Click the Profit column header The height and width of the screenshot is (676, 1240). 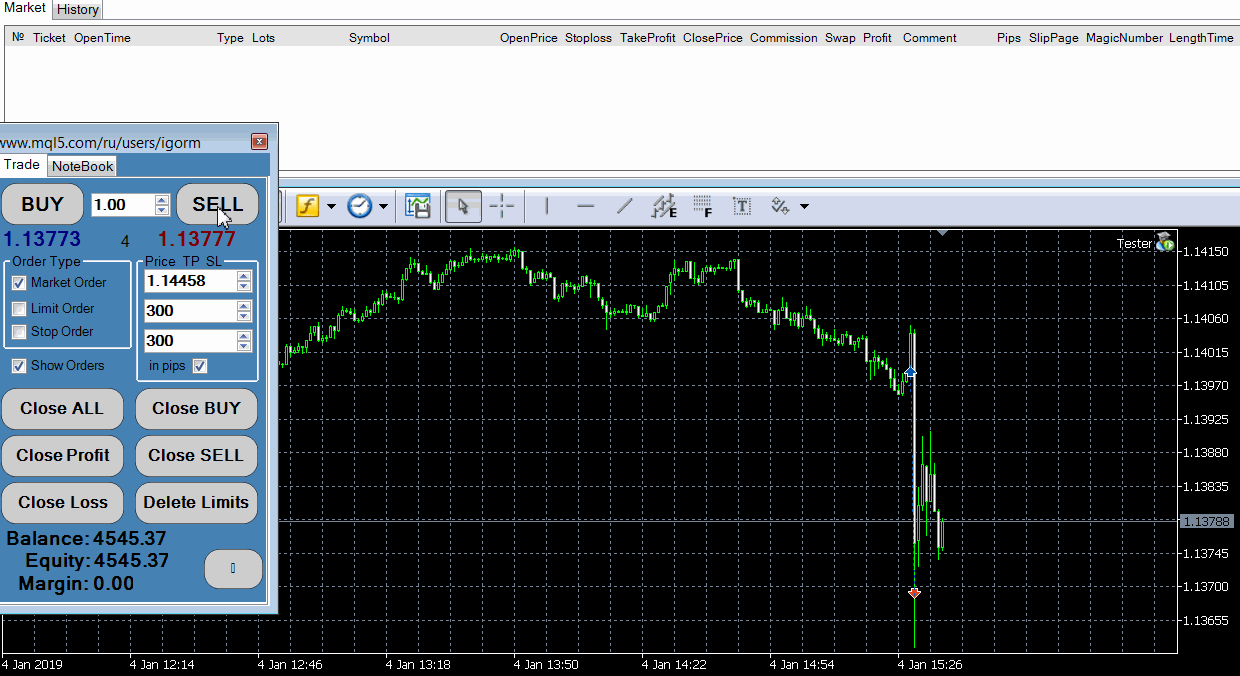click(877, 38)
